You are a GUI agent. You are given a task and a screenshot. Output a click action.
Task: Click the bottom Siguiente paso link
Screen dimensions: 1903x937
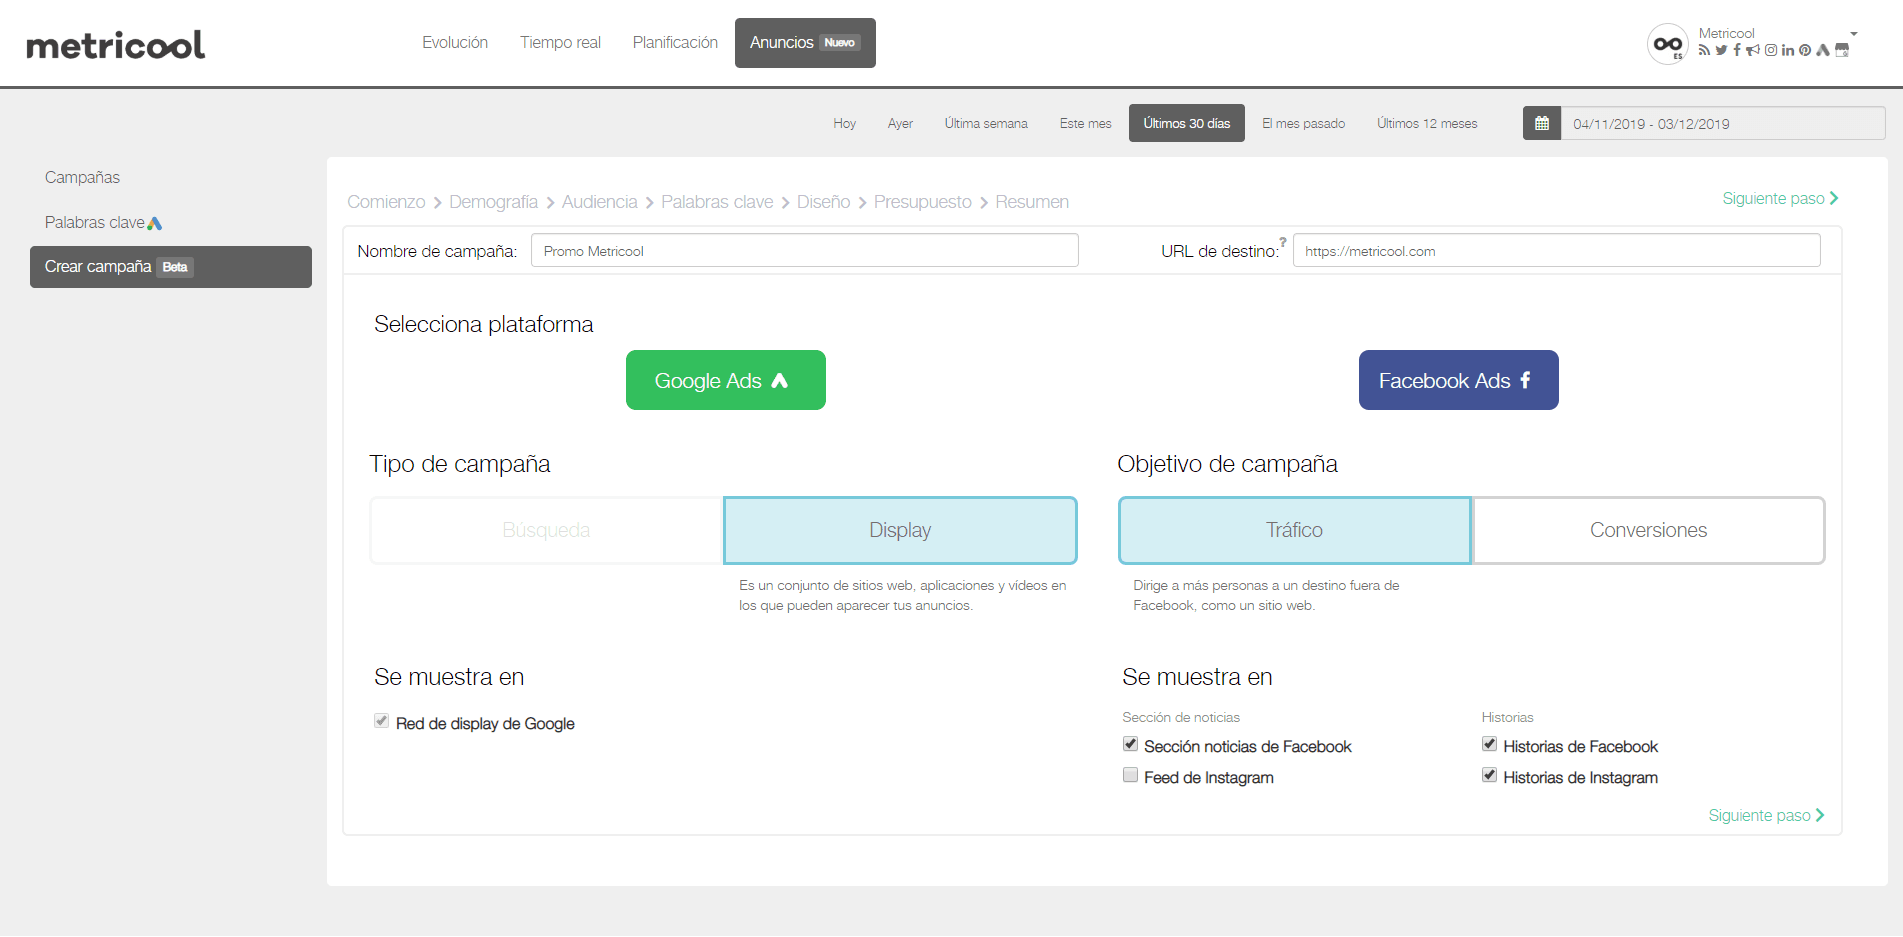coord(1766,815)
